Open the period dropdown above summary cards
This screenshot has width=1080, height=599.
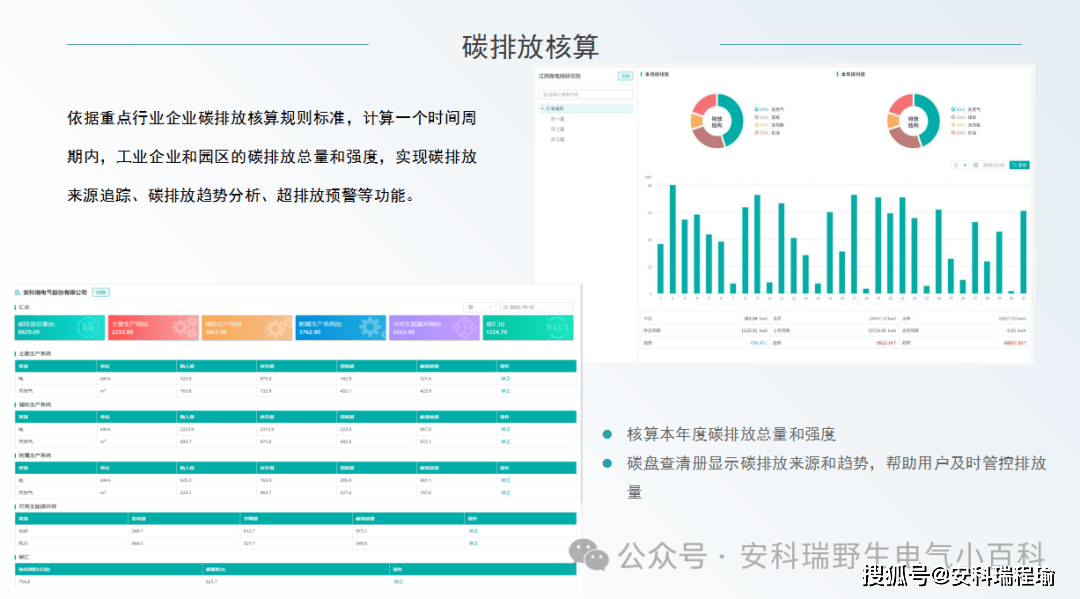point(479,307)
